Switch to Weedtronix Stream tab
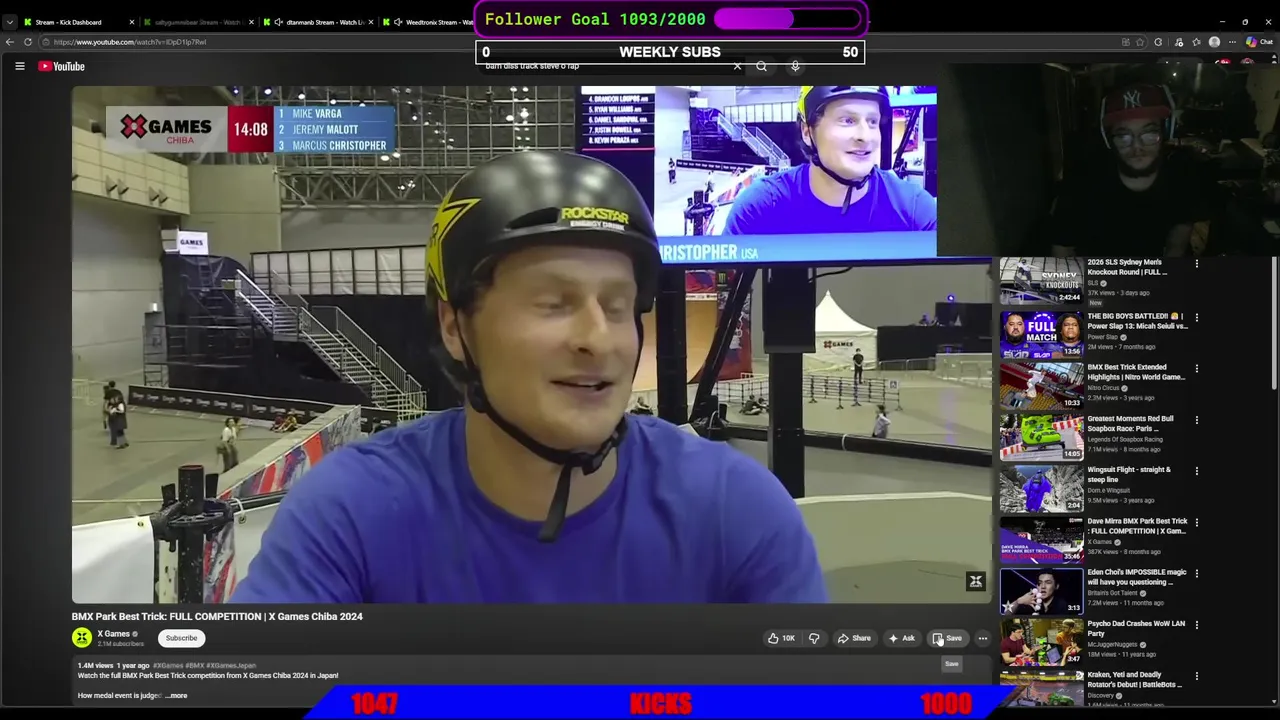Image resolution: width=1280 pixels, height=720 pixels. [432, 22]
